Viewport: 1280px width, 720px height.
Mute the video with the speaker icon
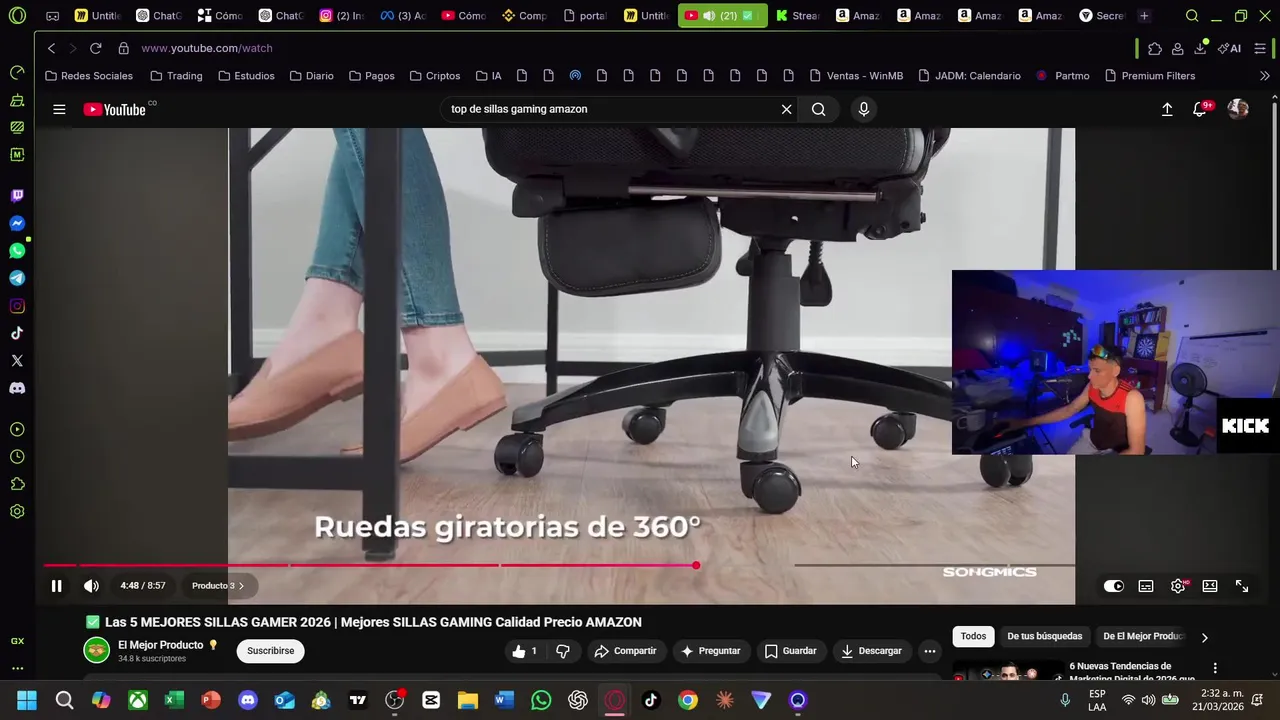pos(91,586)
